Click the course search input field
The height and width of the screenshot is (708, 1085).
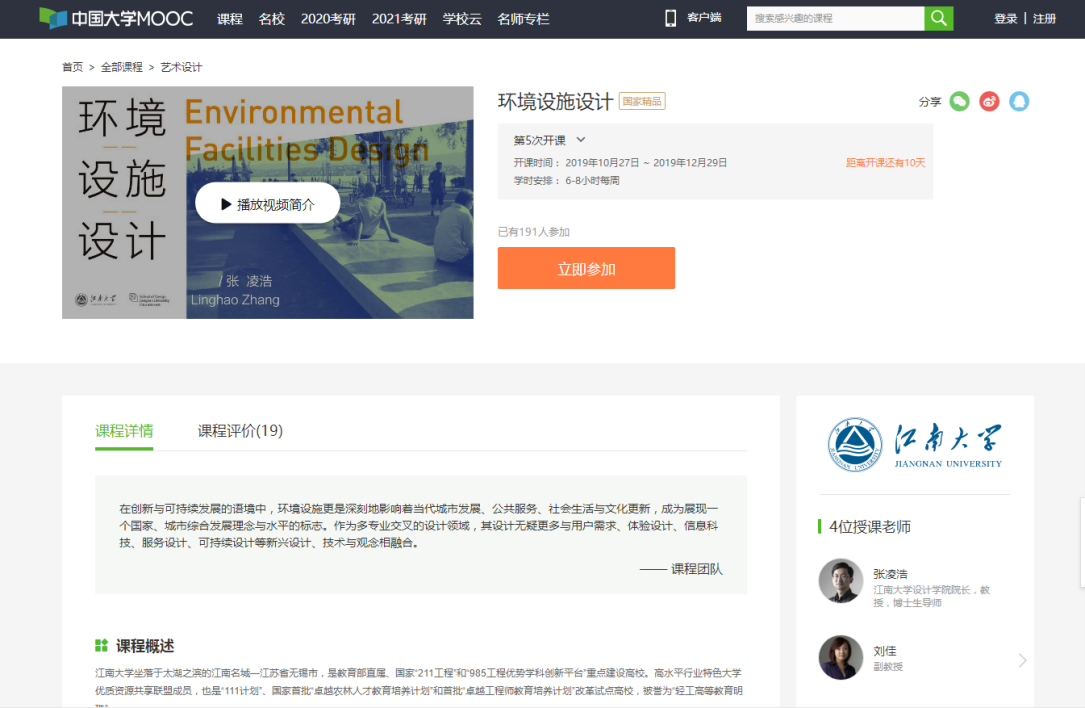click(x=834, y=18)
